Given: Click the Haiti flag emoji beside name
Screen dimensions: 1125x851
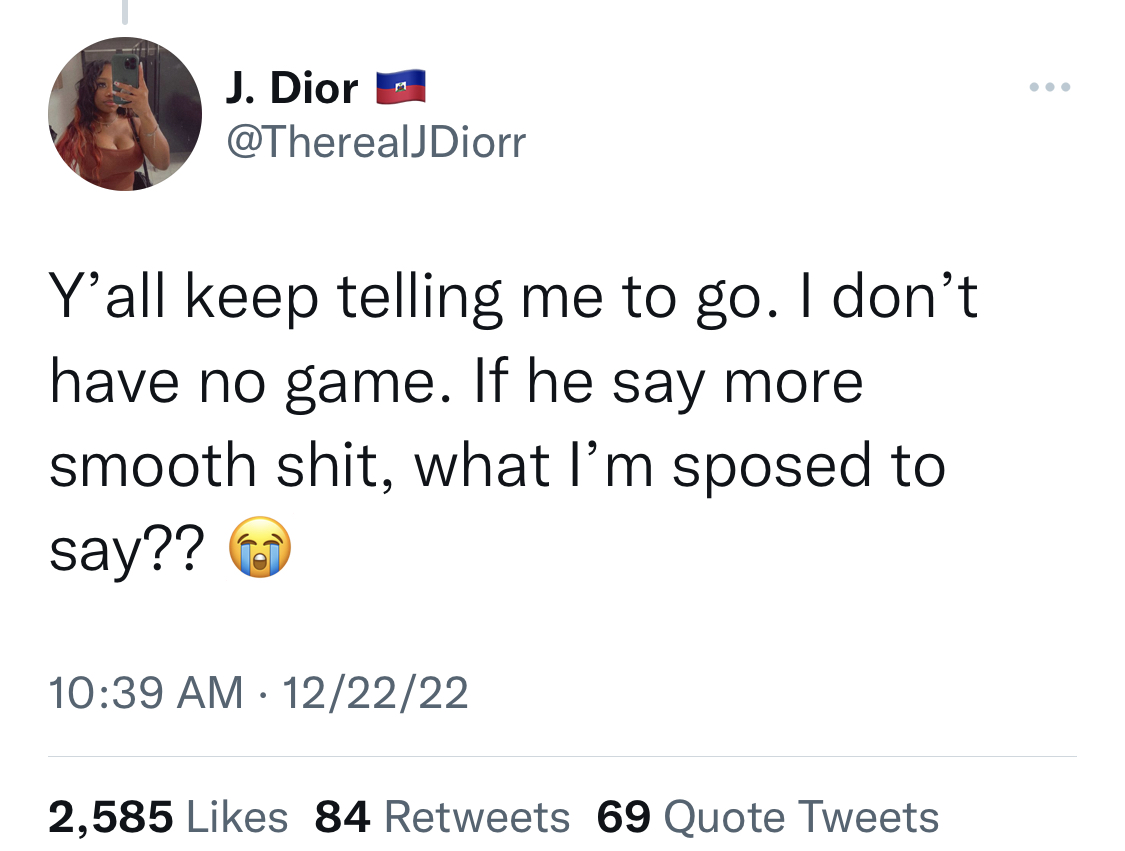Looking at the screenshot, I should [401, 87].
